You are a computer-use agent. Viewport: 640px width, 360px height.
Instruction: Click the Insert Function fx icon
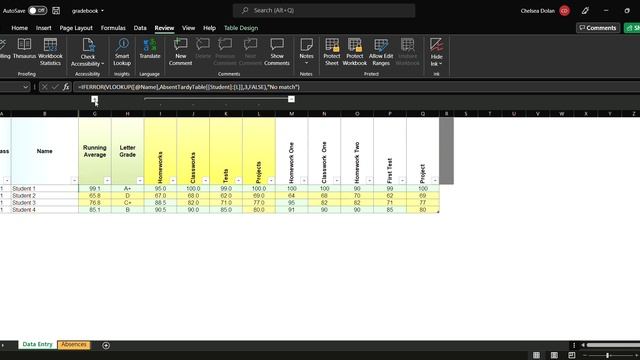click(x=66, y=87)
